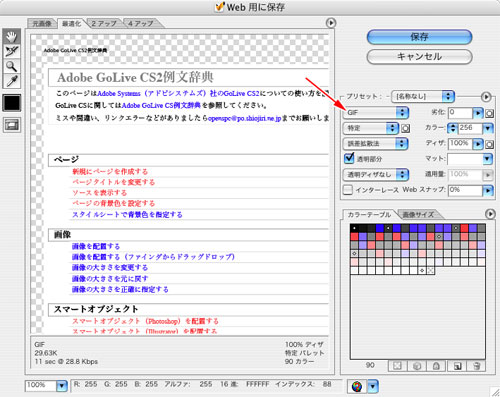500x397 pixels.
Task: Click the zoom field showing 100%
Action: coord(41,386)
